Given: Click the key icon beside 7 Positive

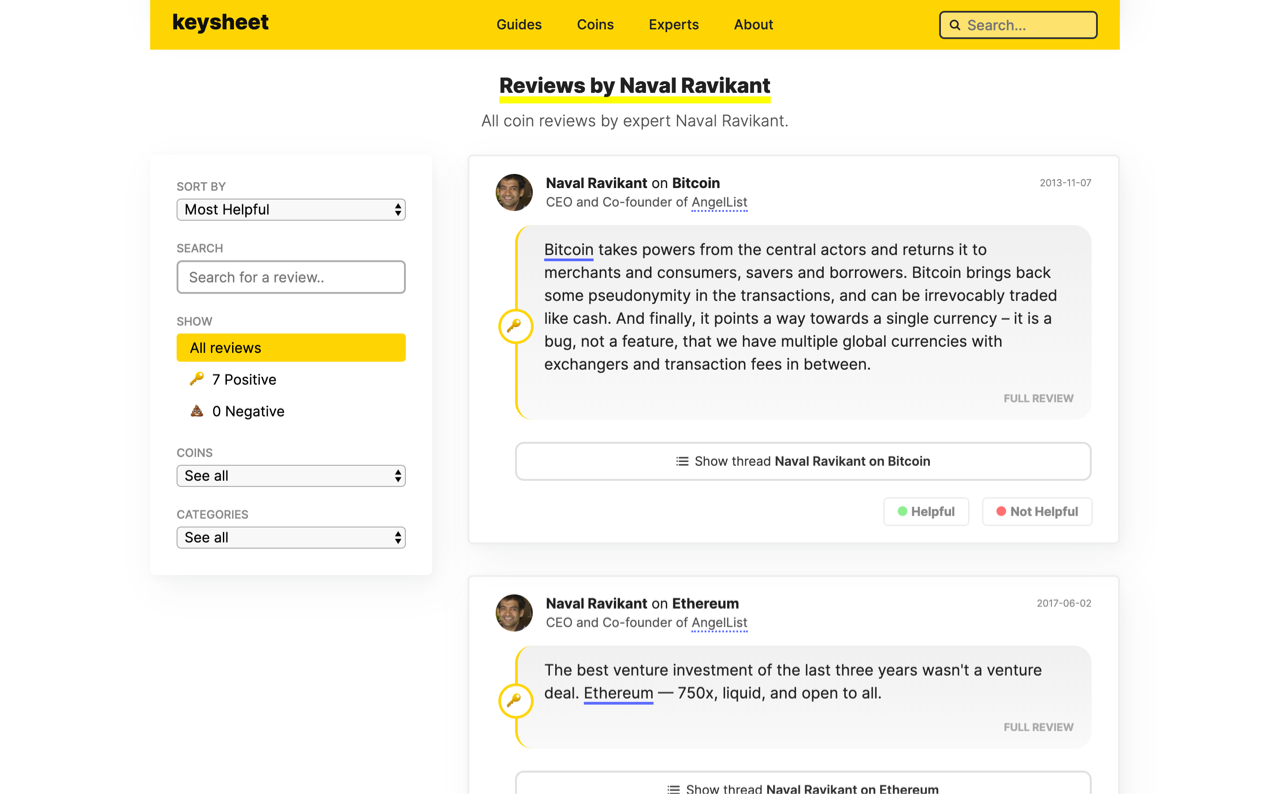Looking at the screenshot, I should [197, 379].
